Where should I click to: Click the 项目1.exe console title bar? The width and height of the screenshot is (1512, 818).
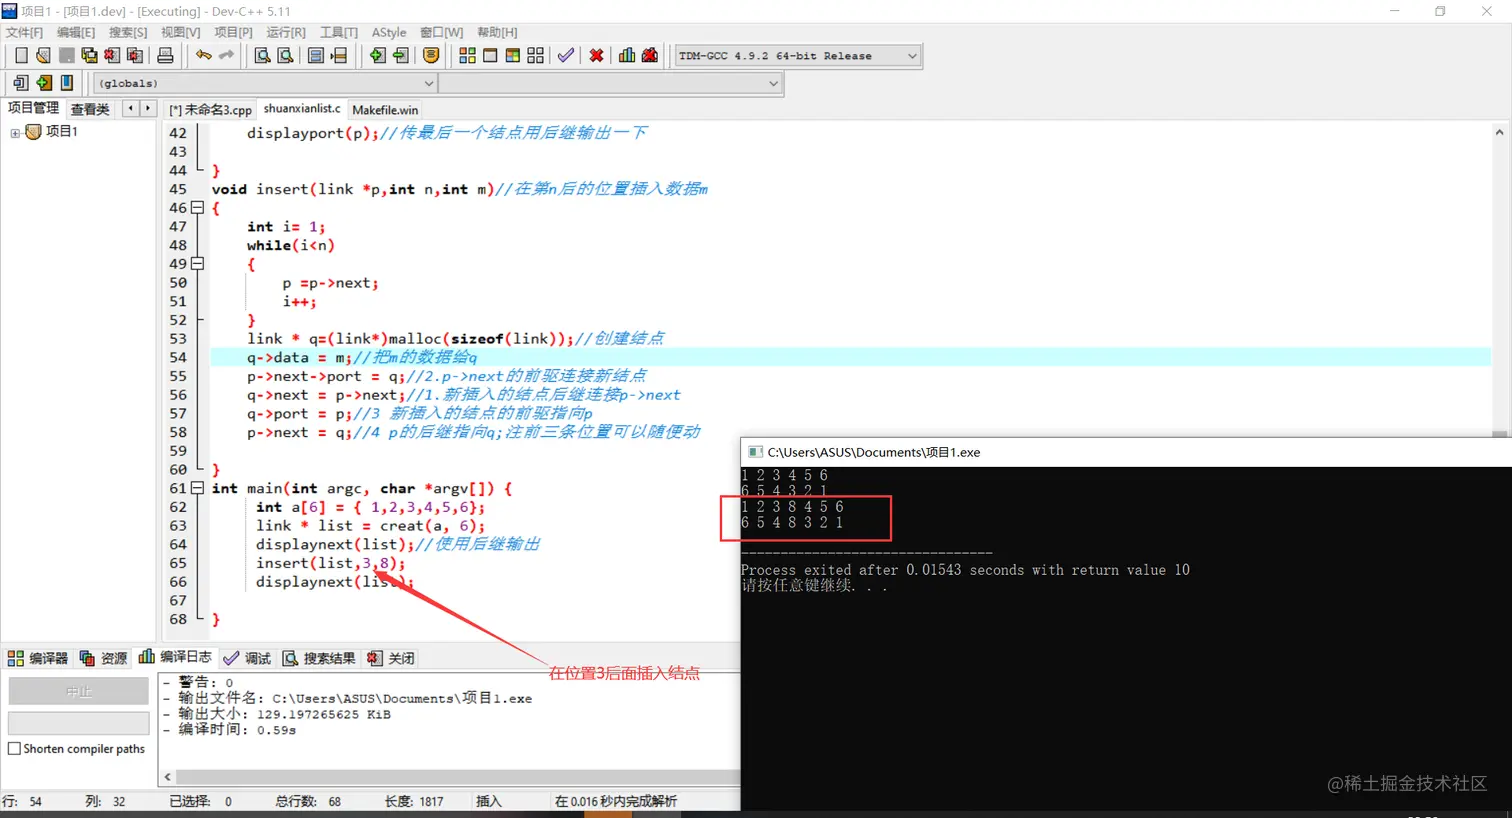tap(1127, 452)
